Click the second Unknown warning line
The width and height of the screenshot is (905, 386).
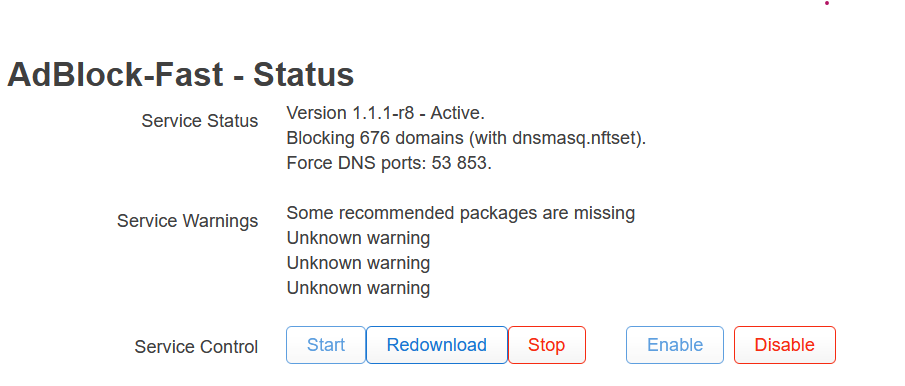358,263
